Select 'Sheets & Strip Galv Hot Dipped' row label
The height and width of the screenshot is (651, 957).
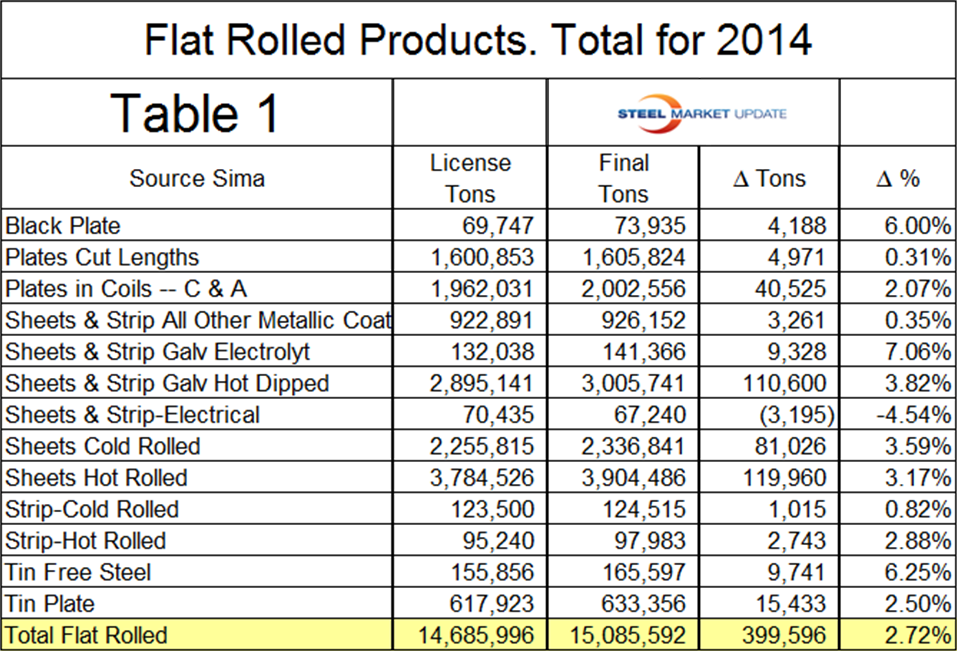tap(167, 383)
